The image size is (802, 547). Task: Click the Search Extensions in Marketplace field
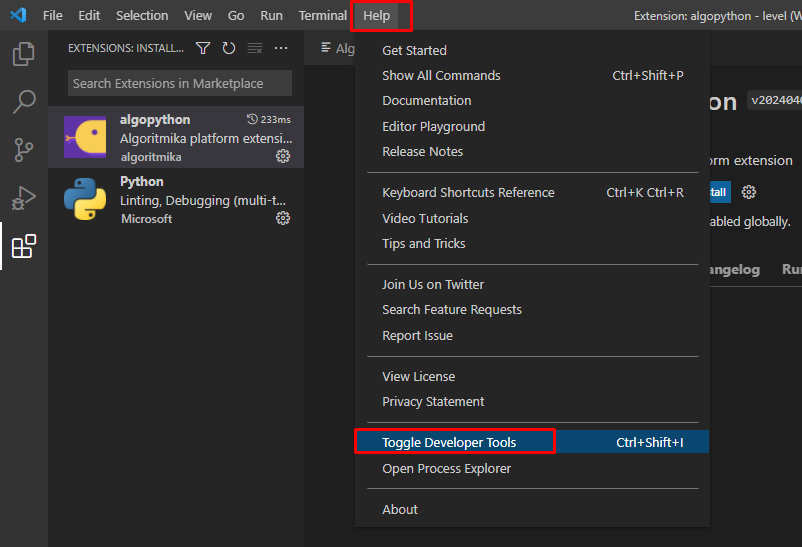pyautogui.click(x=179, y=83)
